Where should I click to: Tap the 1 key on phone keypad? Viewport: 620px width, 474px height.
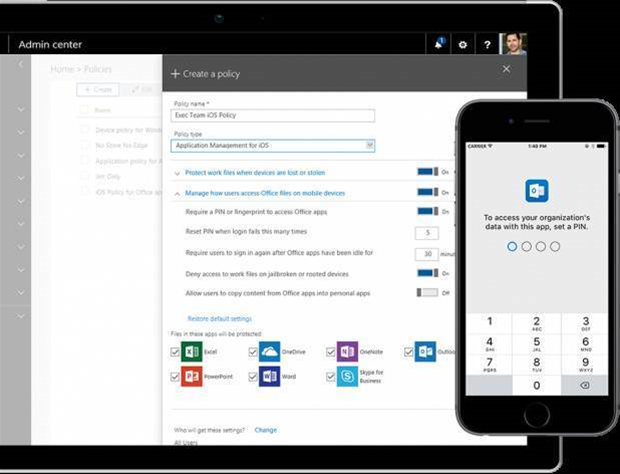coord(490,323)
